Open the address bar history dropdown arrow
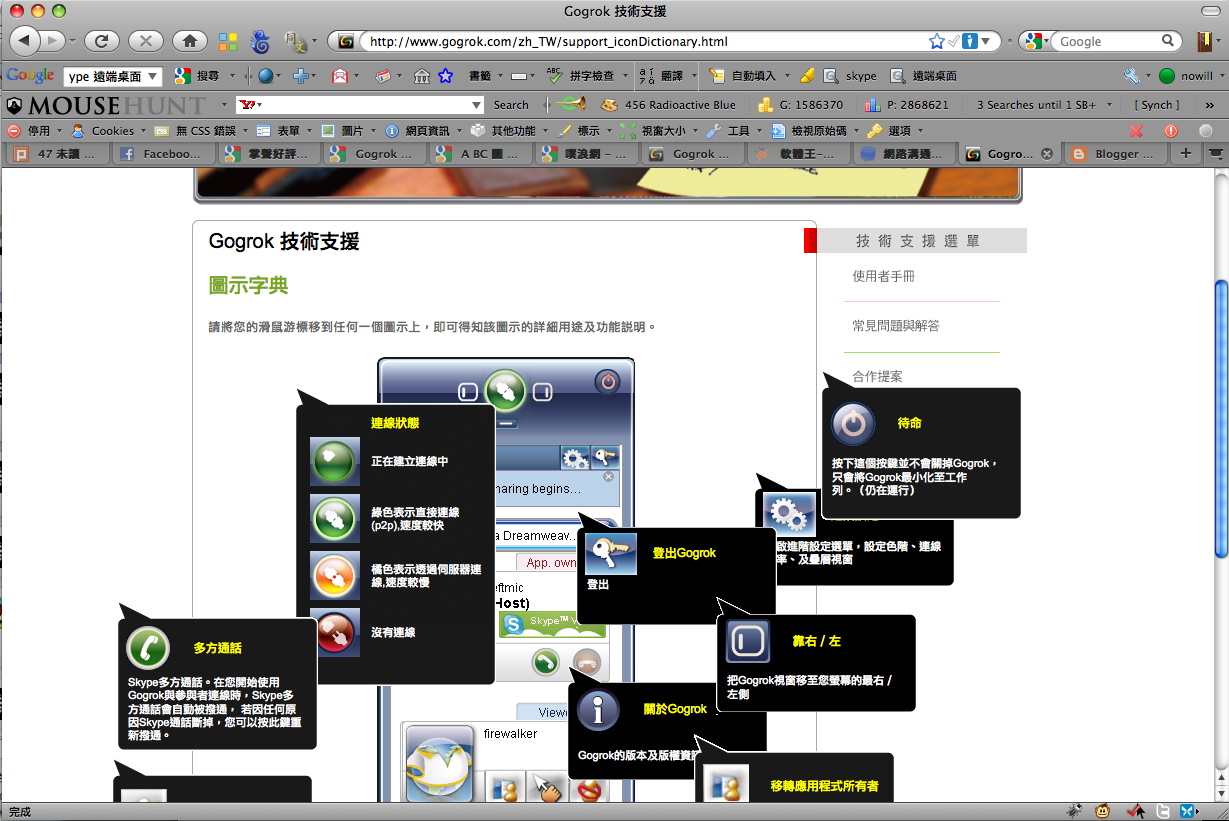1229x821 pixels. pos(986,41)
